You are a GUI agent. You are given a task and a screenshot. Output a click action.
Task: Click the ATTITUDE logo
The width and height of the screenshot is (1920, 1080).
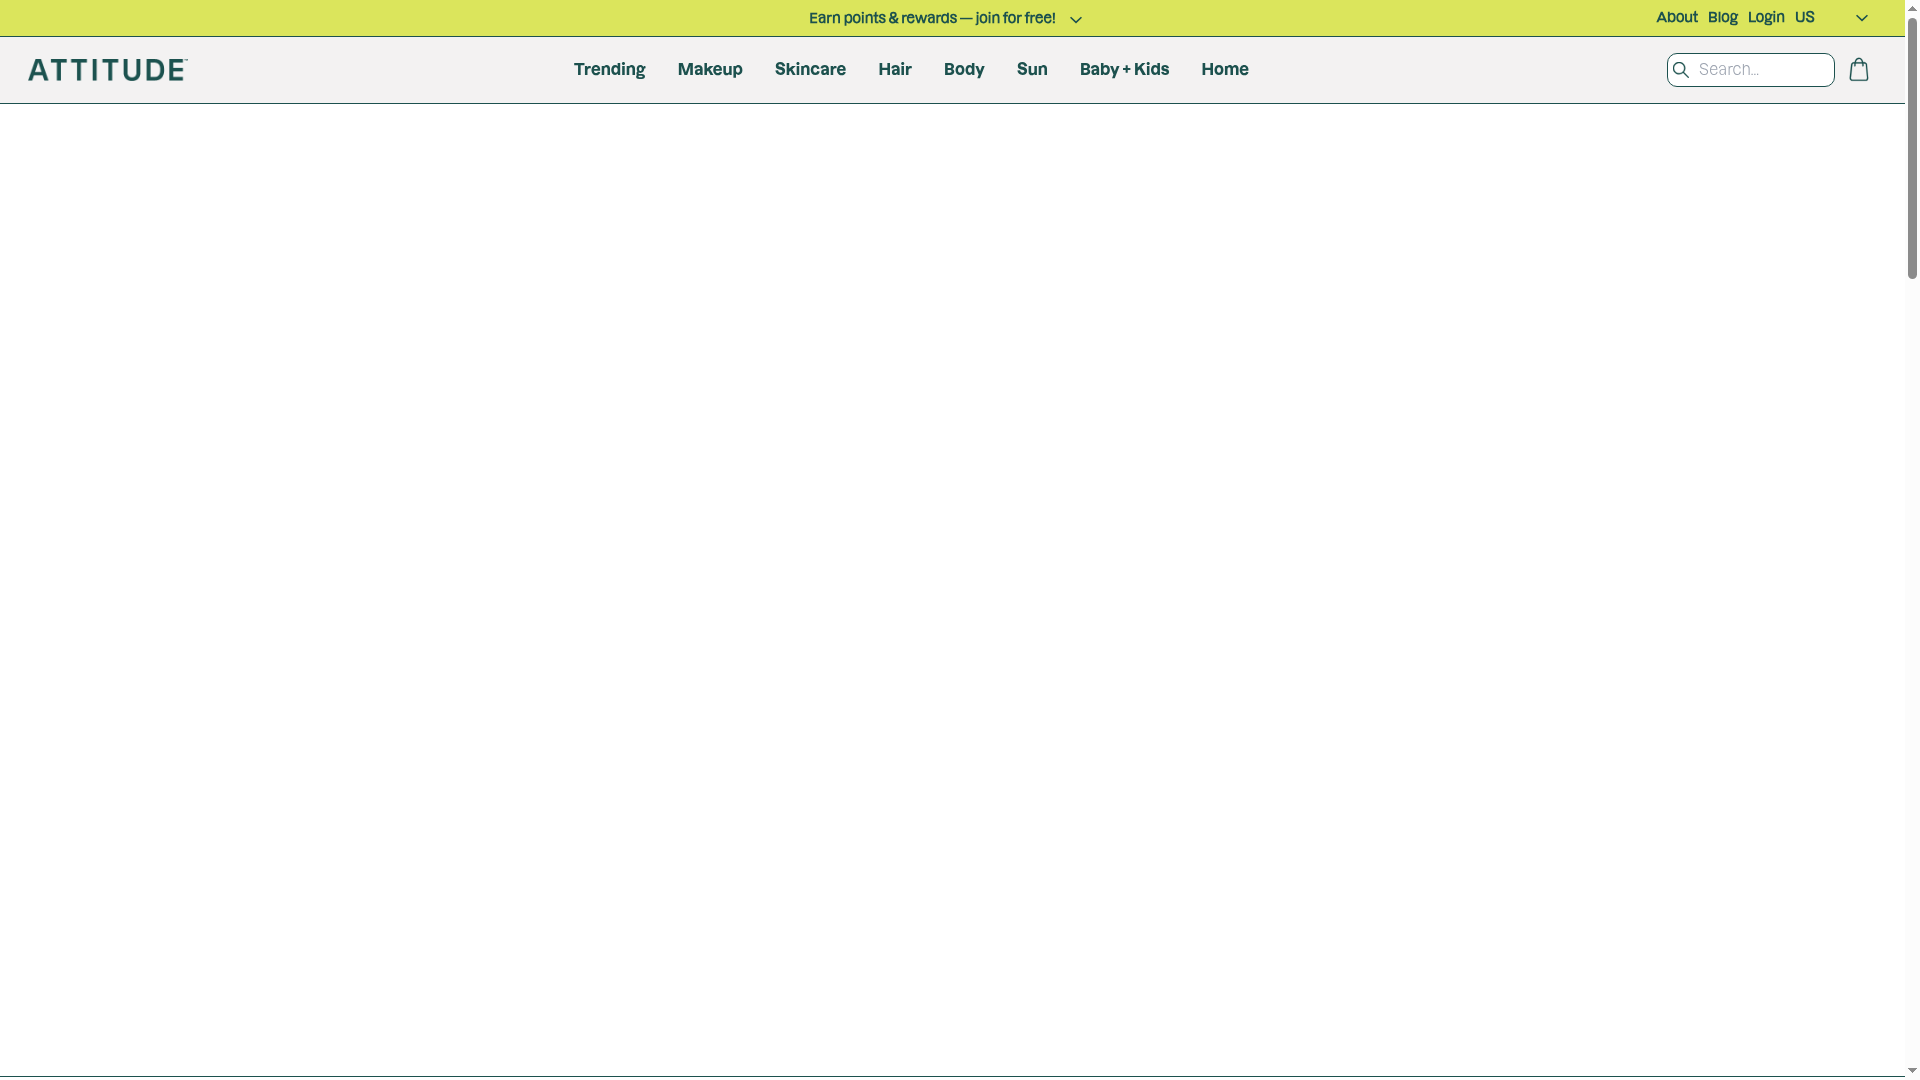pyautogui.click(x=106, y=69)
